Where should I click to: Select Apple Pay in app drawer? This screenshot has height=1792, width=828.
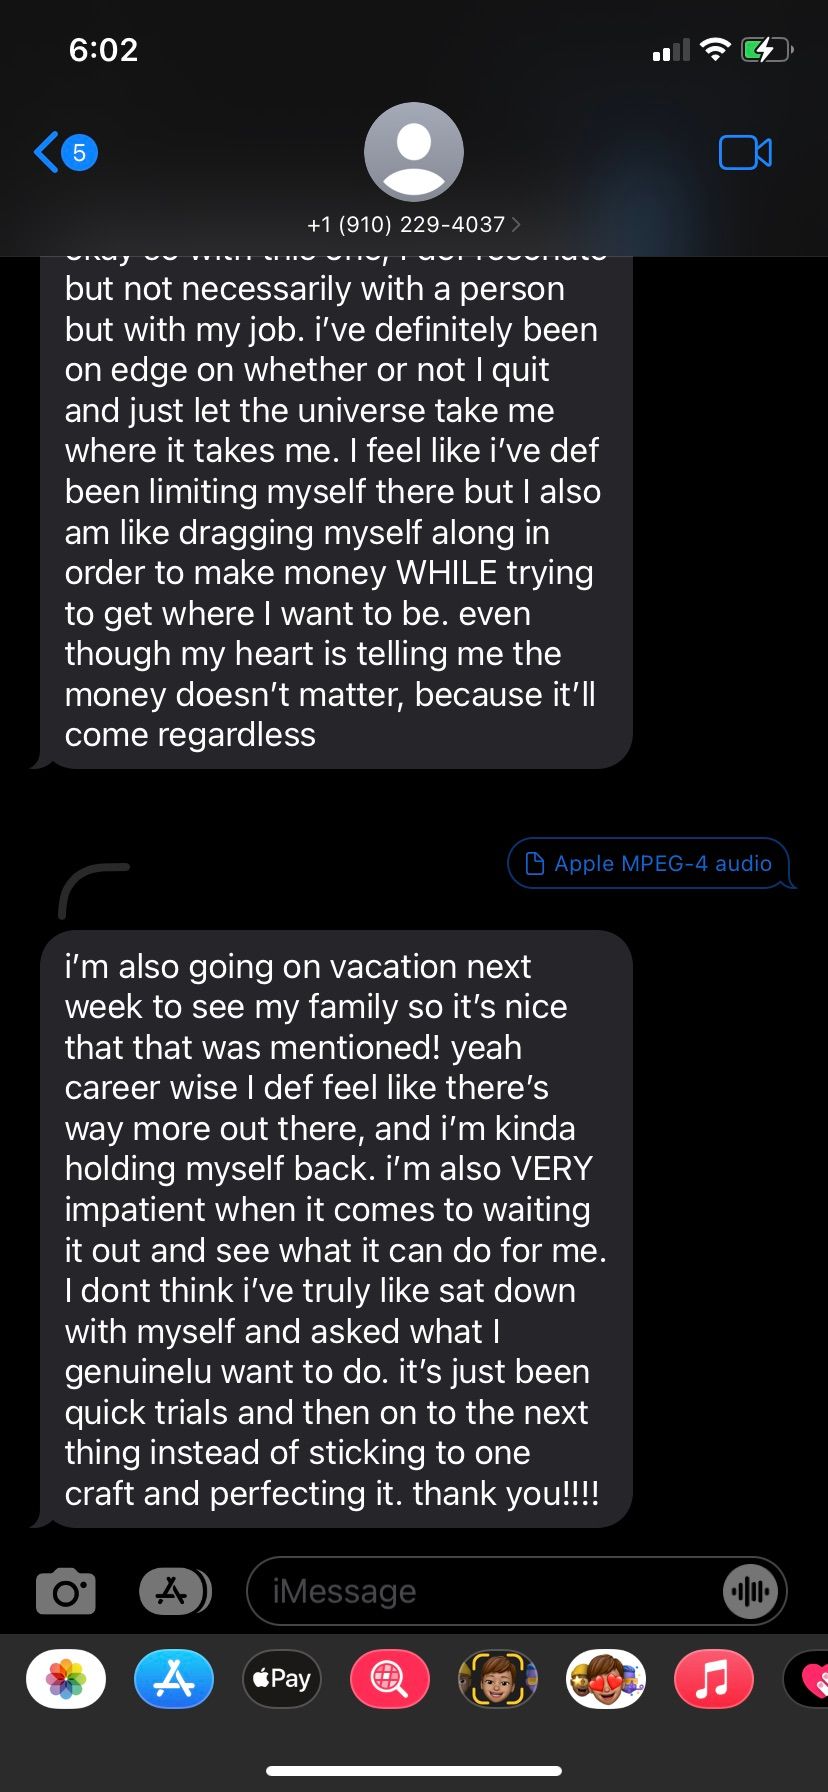[x=282, y=1679]
